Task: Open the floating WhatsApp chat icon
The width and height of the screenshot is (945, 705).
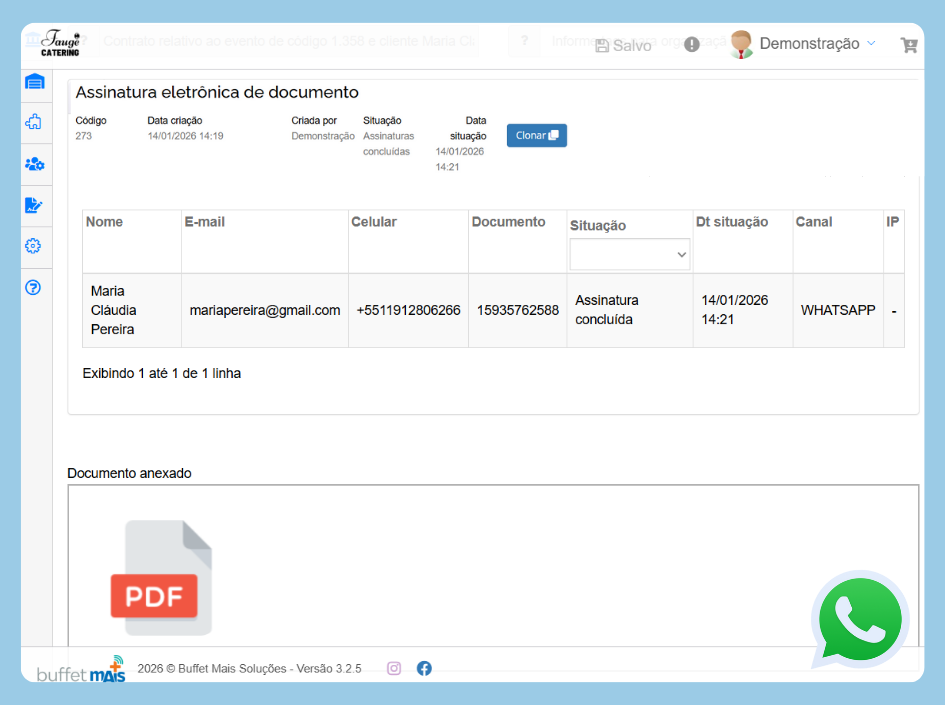Action: [859, 619]
